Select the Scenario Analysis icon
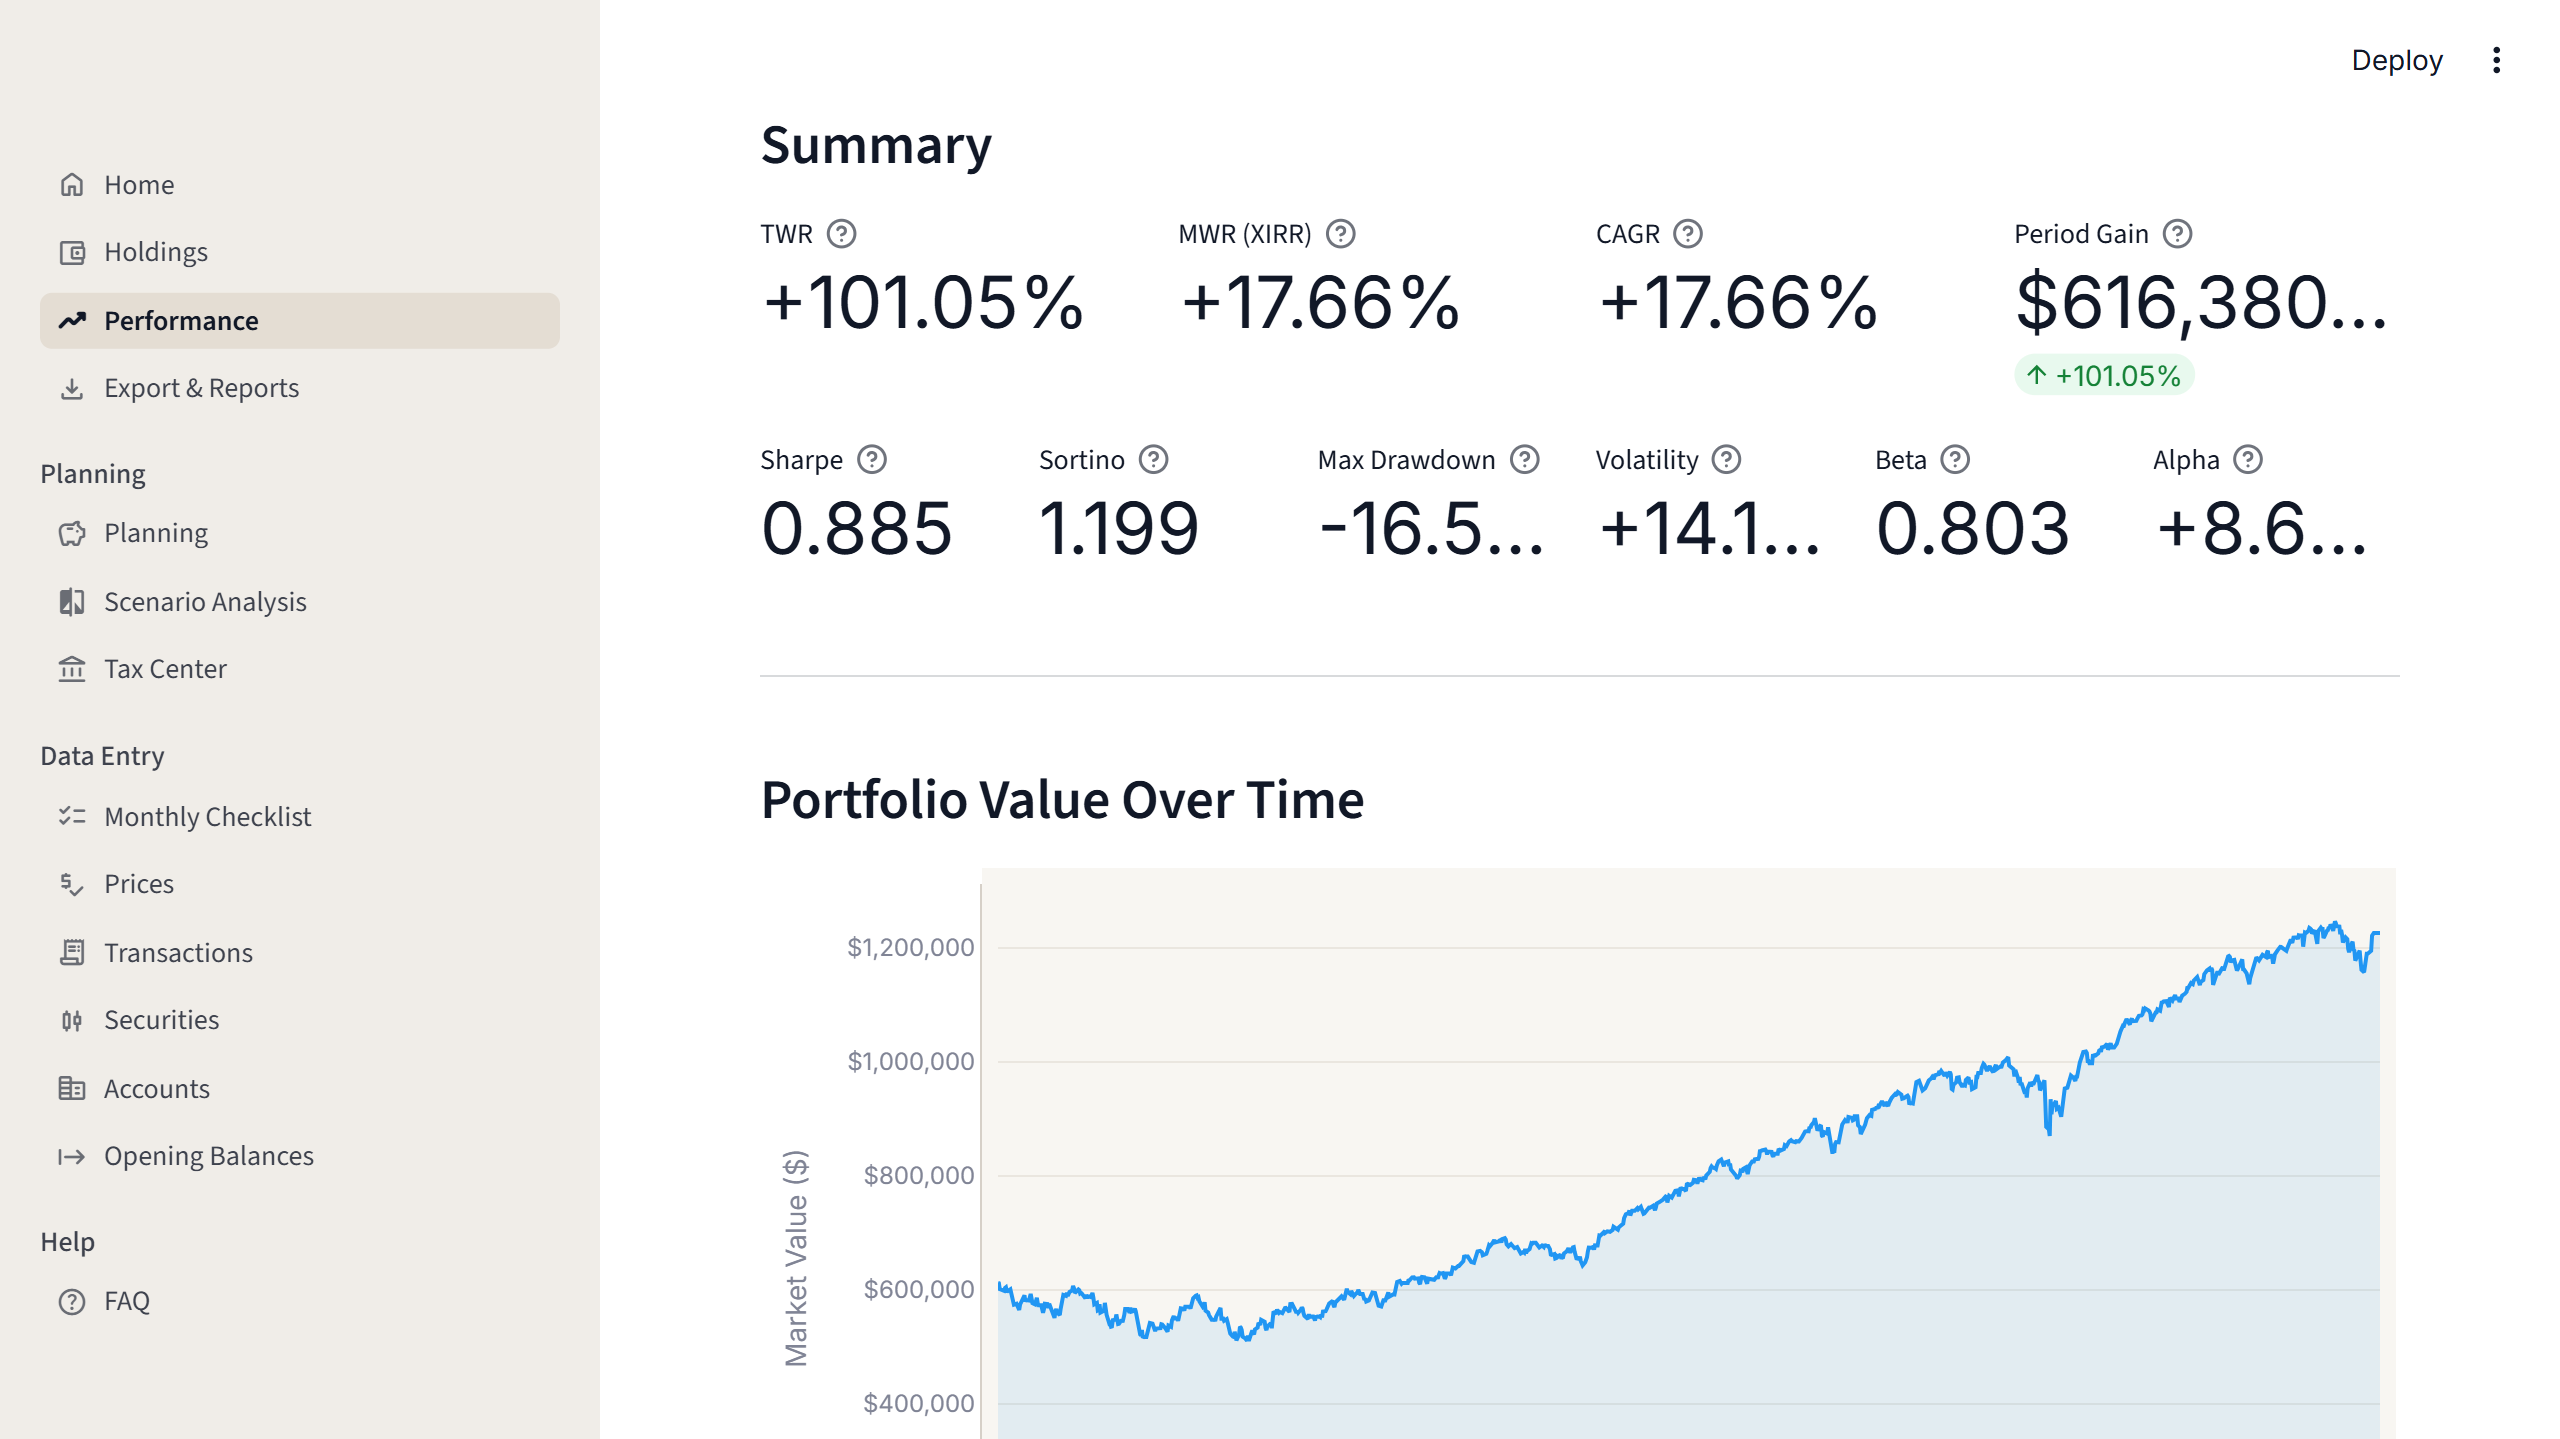Image resolution: width=2560 pixels, height=1439 pixels. point(71,602)
